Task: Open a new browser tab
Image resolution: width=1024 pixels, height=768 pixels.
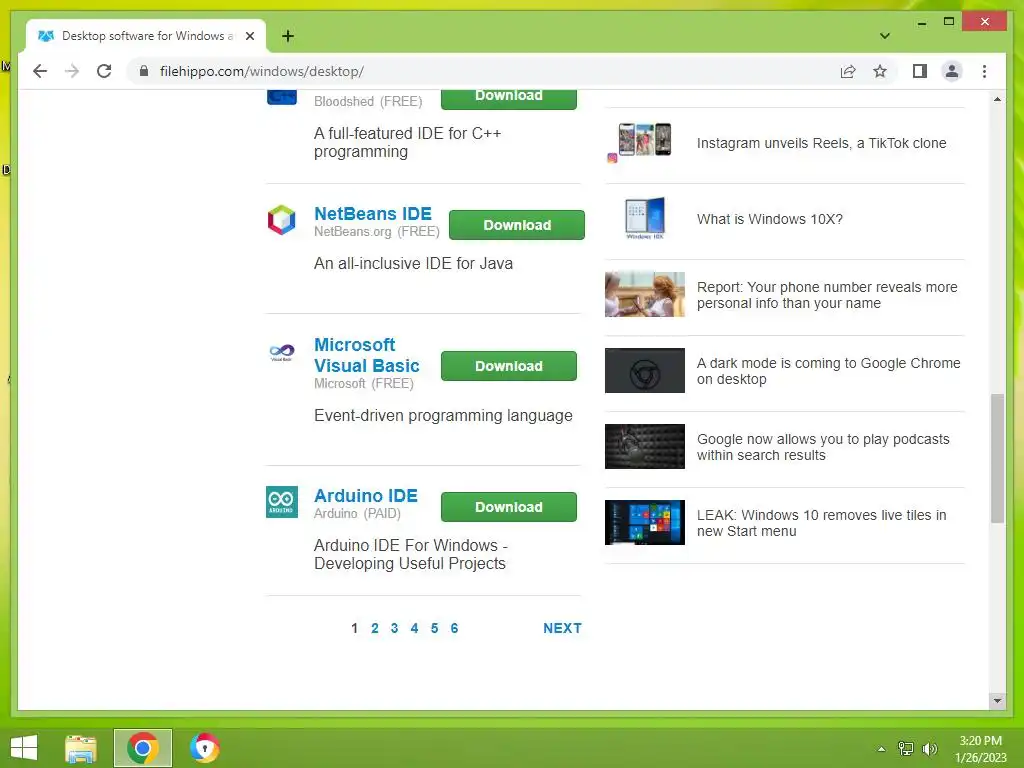Action: 288,36
